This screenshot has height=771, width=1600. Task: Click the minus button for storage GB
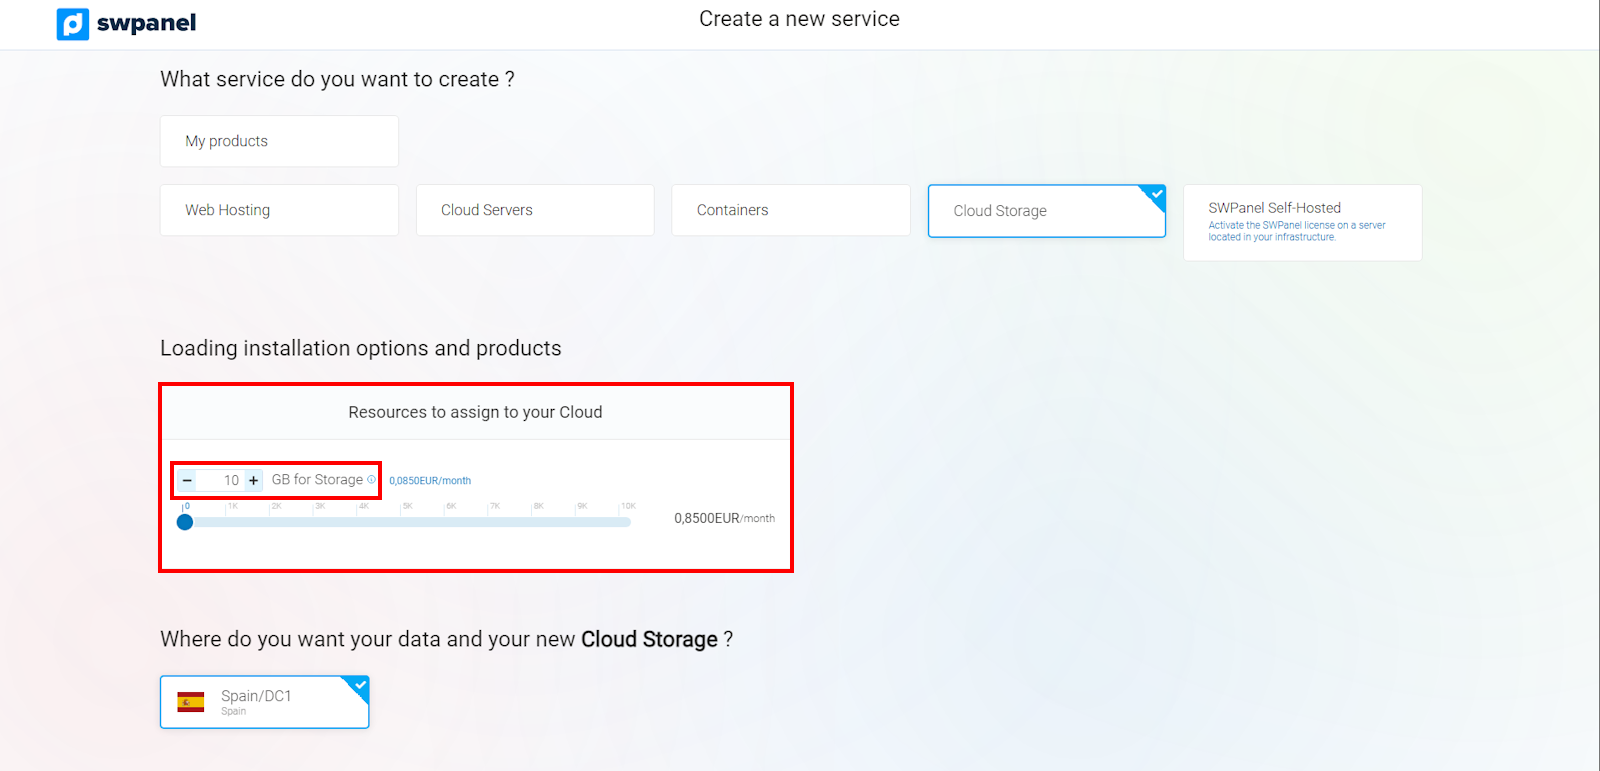(x=187, y=481)
